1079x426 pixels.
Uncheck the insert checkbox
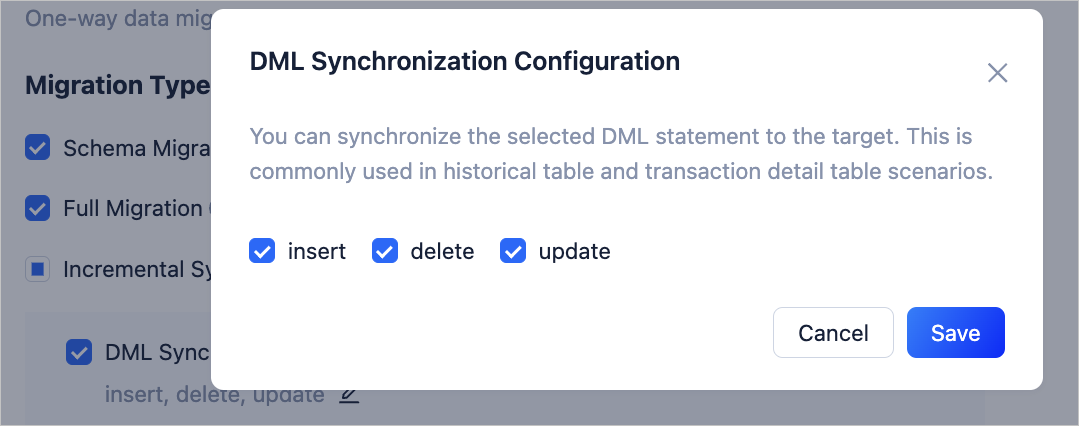tap(262, 252)
